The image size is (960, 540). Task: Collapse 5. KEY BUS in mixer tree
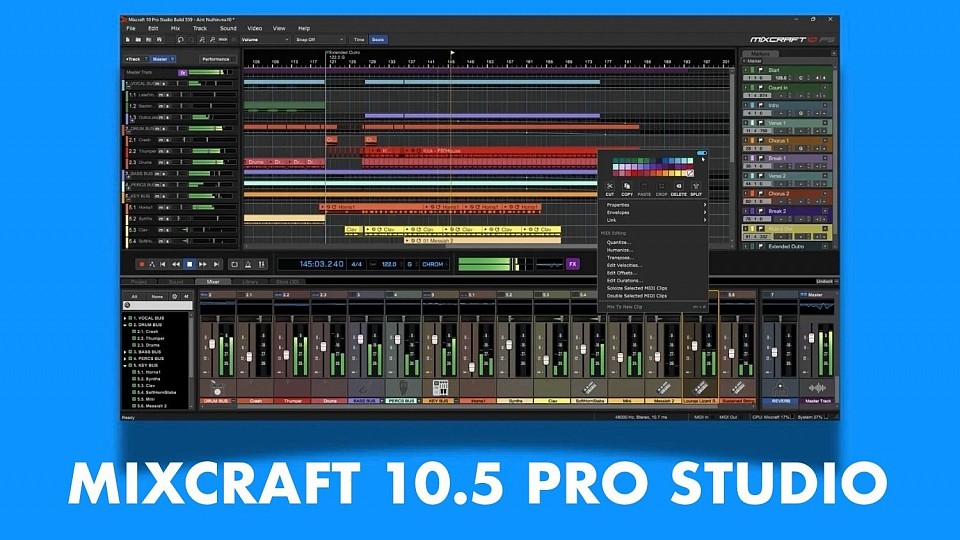[x=126, y=366]
